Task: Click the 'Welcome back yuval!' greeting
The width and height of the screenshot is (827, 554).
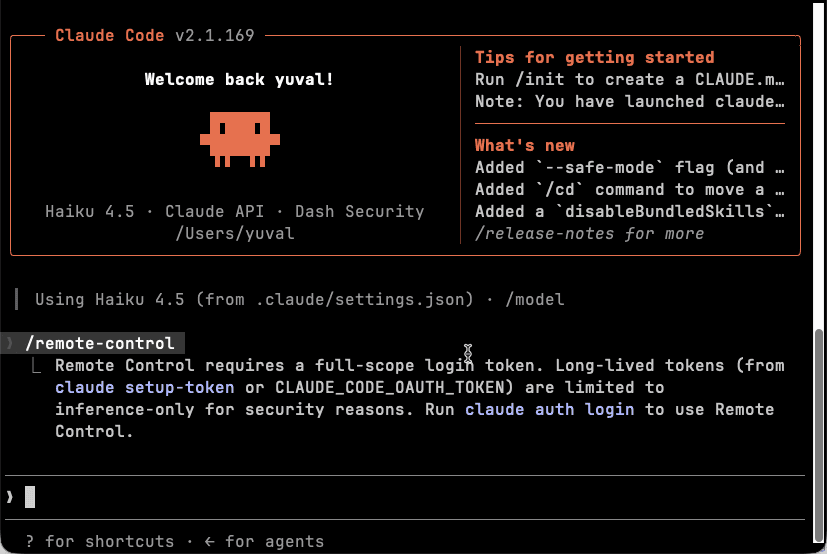Action: click(238, 80)
